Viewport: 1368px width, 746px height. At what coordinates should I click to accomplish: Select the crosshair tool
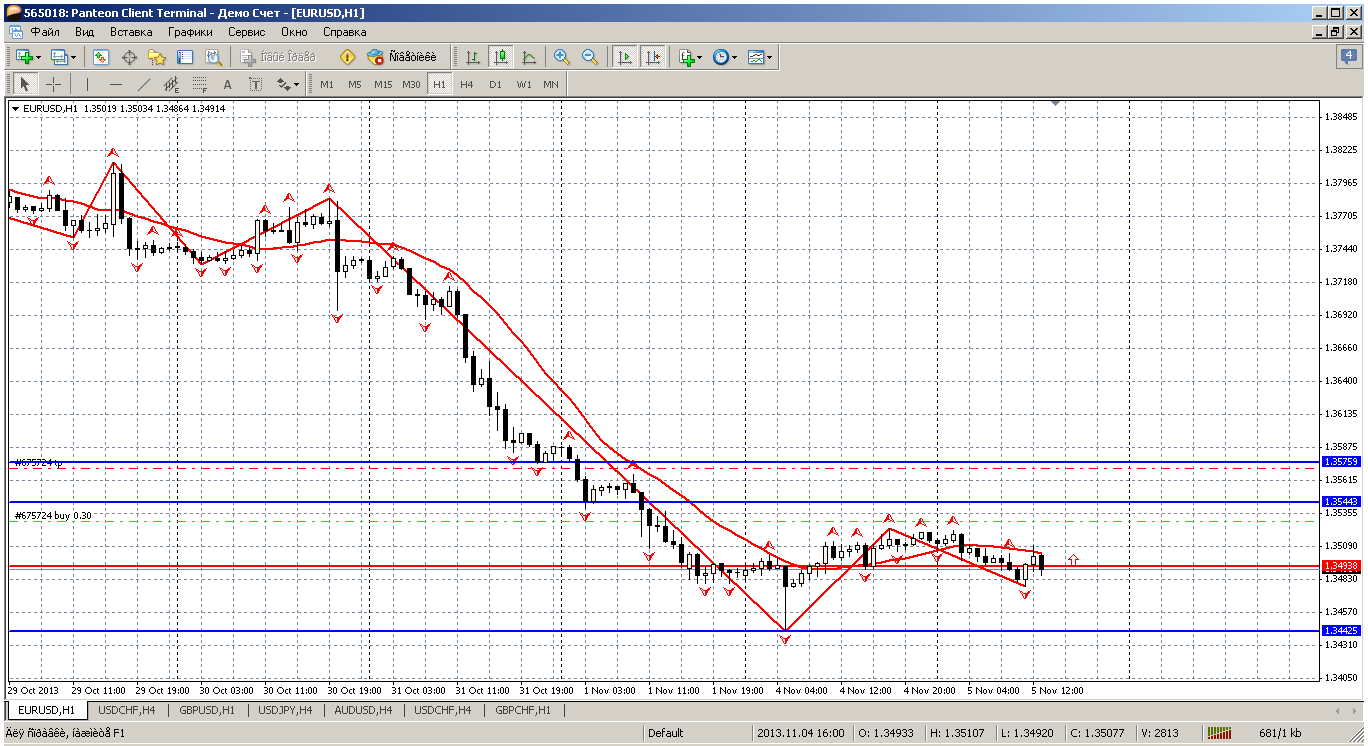click(53, 84)
